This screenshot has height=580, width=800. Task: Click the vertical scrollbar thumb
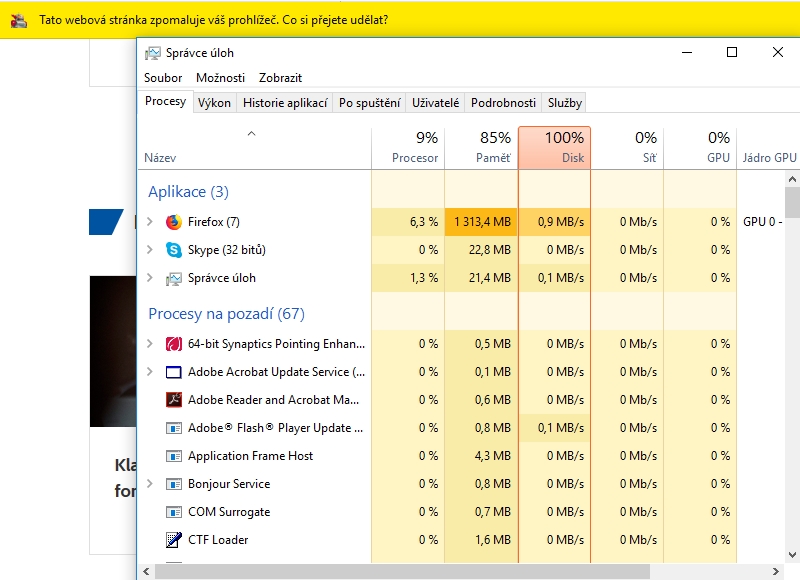[x=792, y=202]
